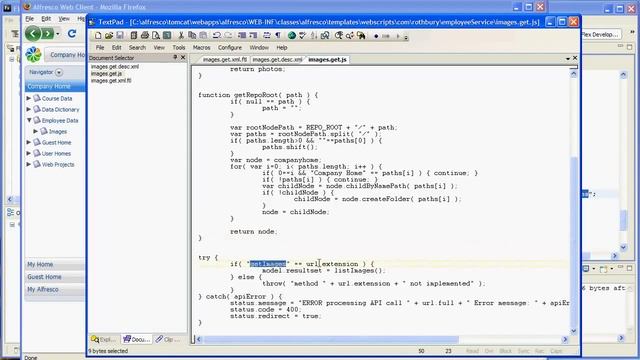Expand the Course Data tree node
This screenshot has height=360, width=640.
[x=29, y=98]
